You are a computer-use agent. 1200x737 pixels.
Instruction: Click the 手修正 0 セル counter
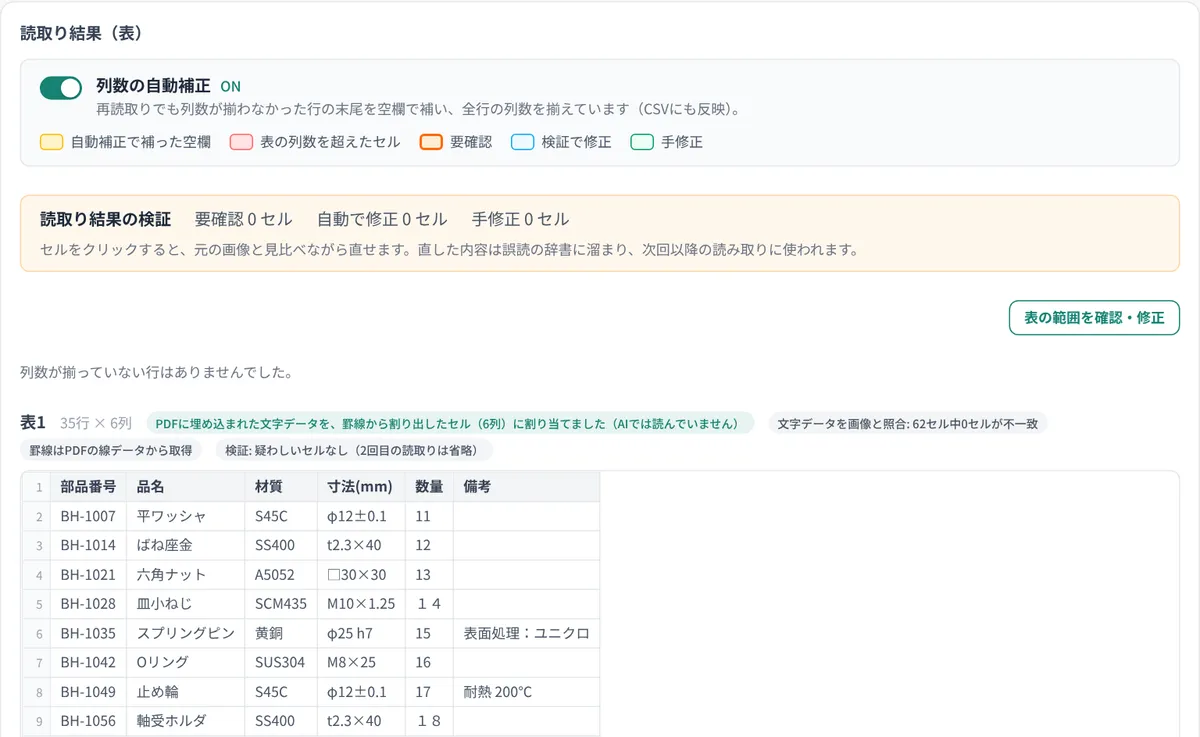coord(520,219)
